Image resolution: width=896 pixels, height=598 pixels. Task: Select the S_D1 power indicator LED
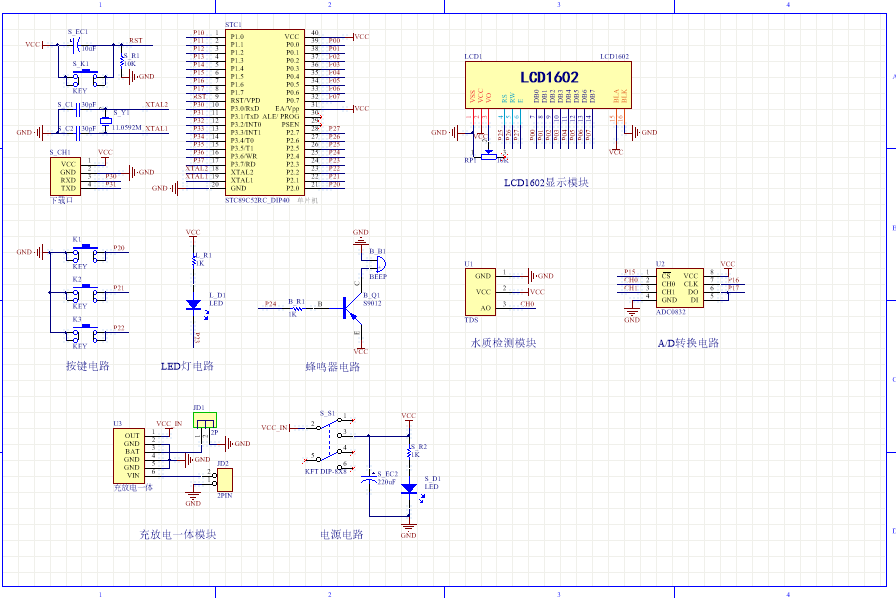tap(409, 488)
